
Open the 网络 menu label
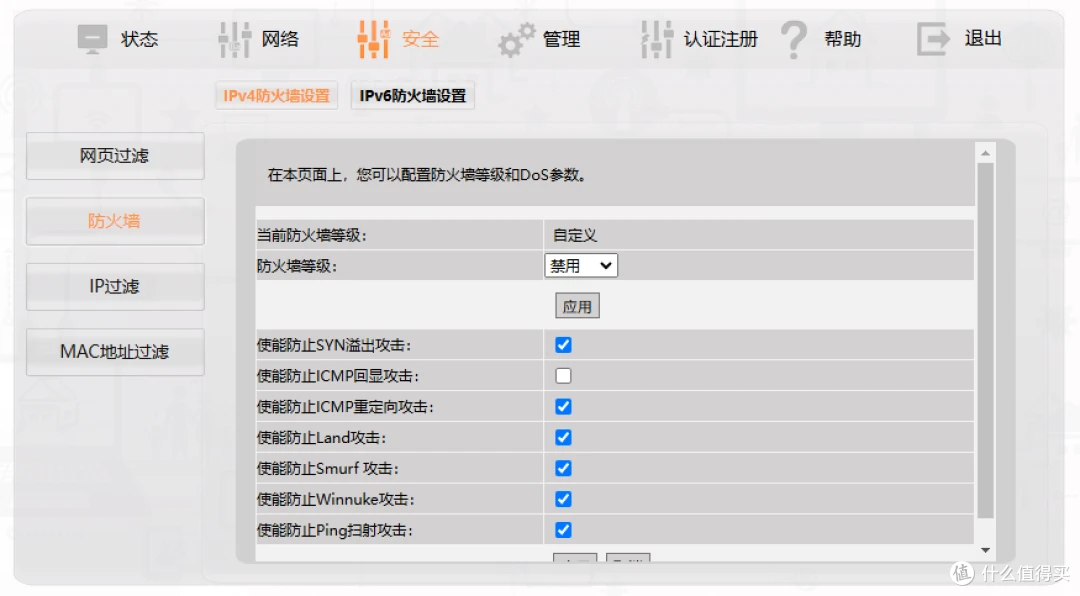(280, 39)
